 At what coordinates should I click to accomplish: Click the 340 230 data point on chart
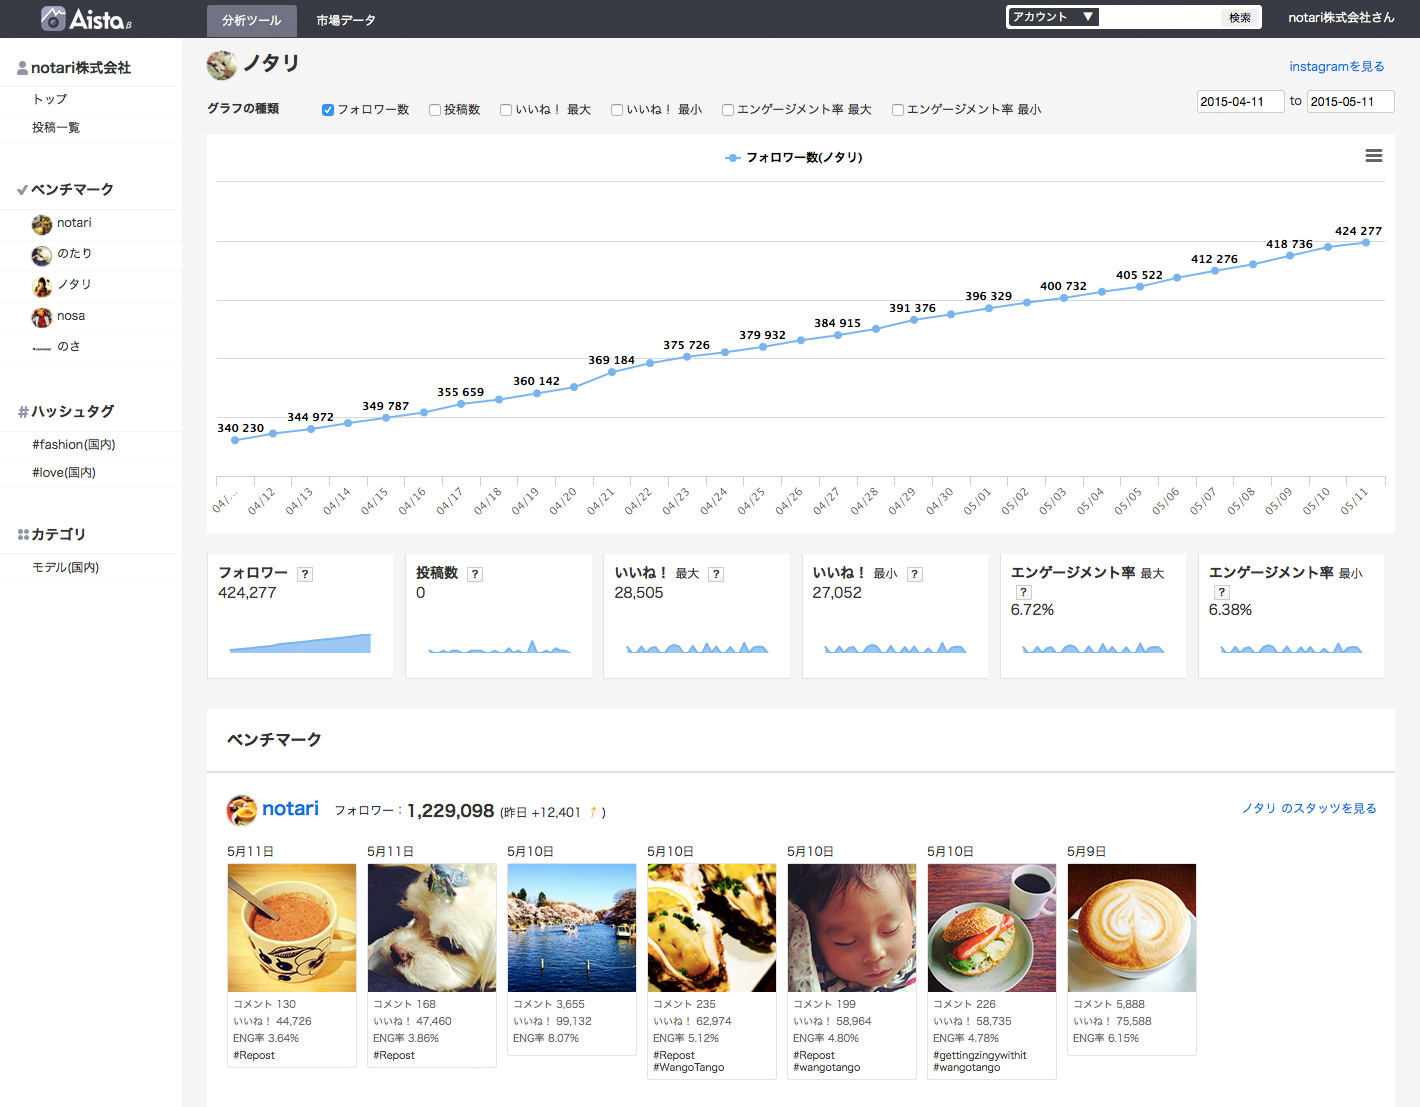tap(235, 440)
